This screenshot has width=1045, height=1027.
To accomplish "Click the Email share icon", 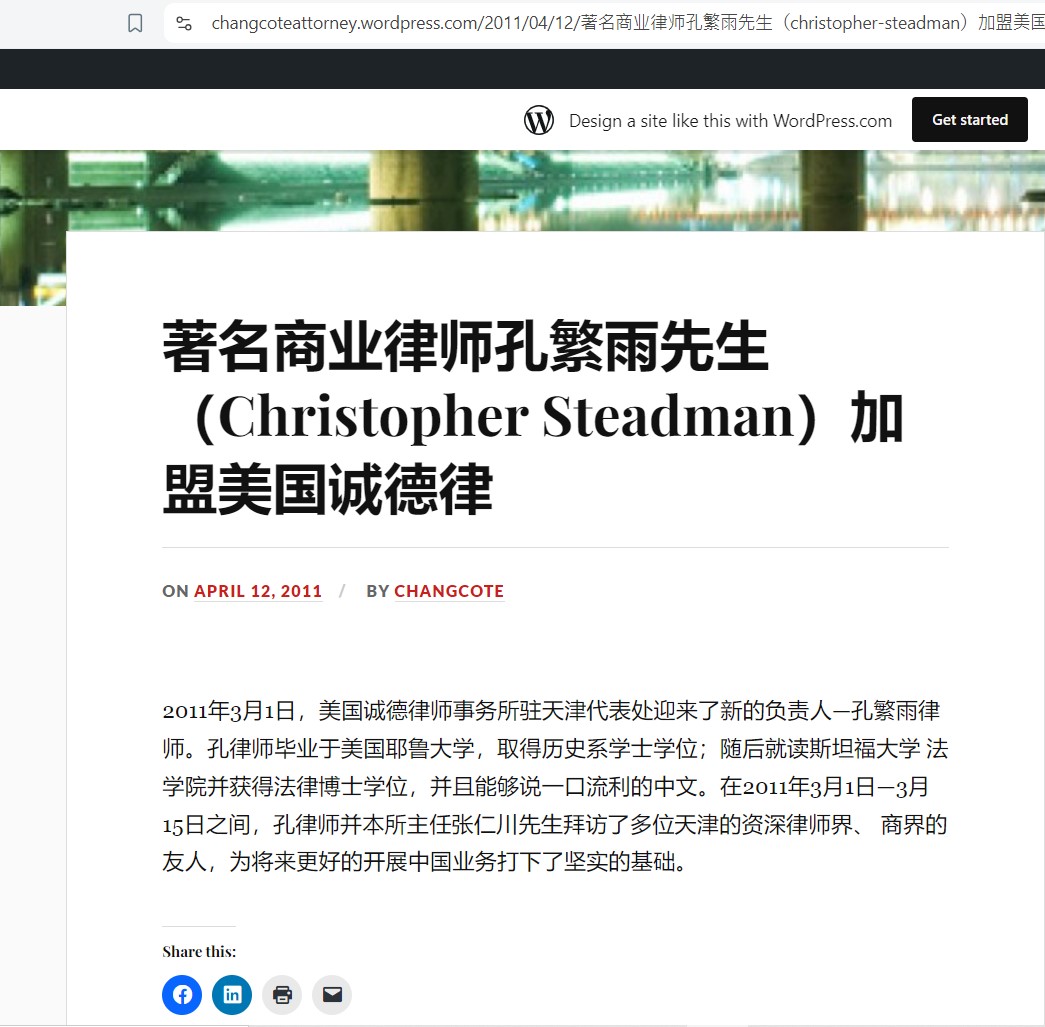I will (332, 994).
